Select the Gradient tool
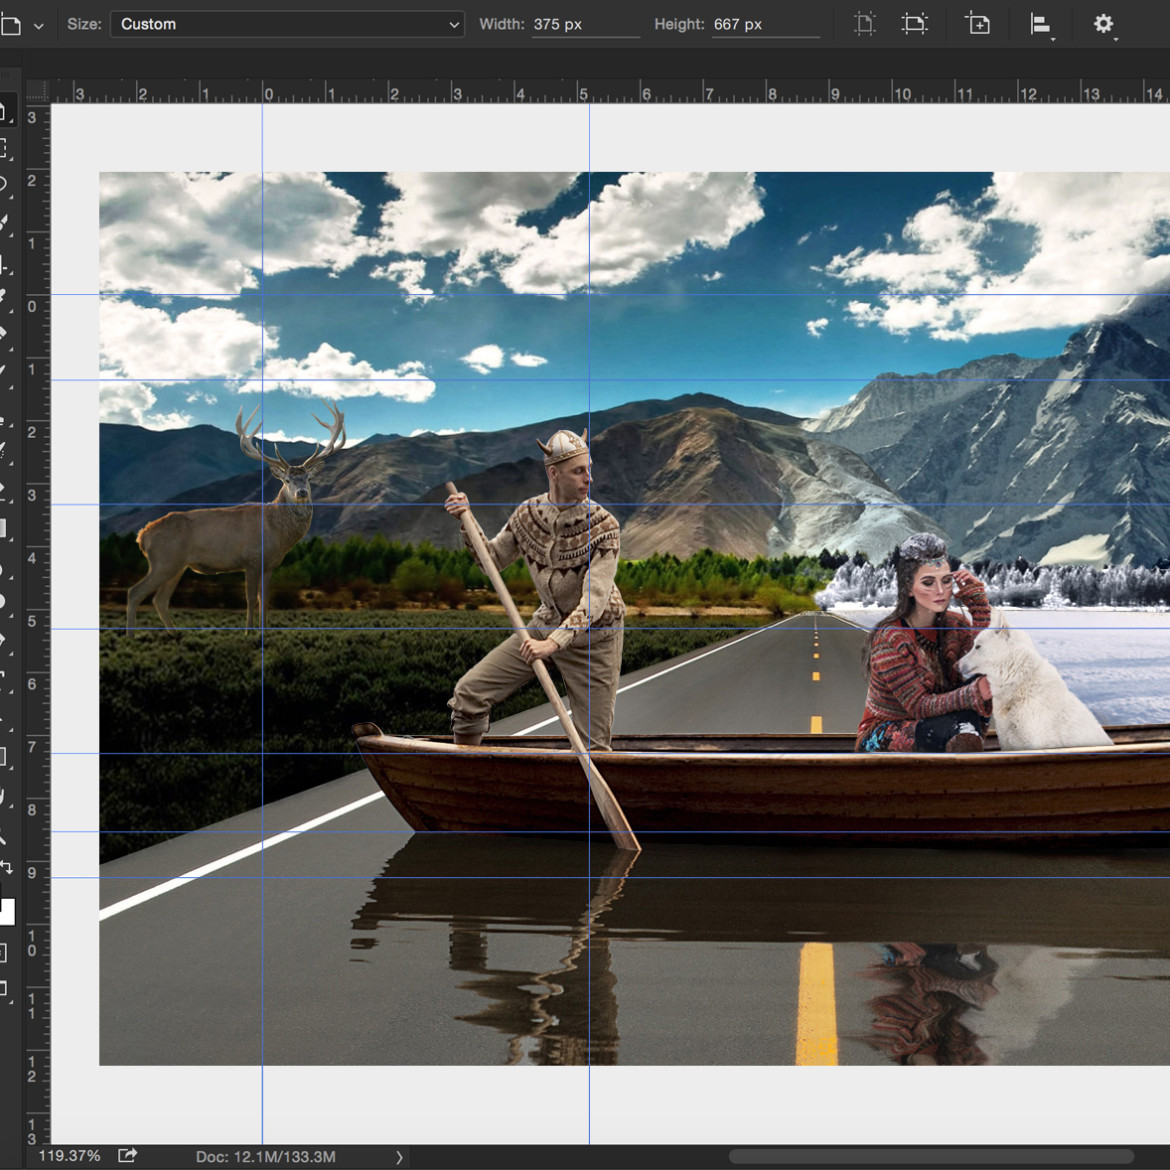This screenshot has width=1170, height=1170. tap(3, 529)
